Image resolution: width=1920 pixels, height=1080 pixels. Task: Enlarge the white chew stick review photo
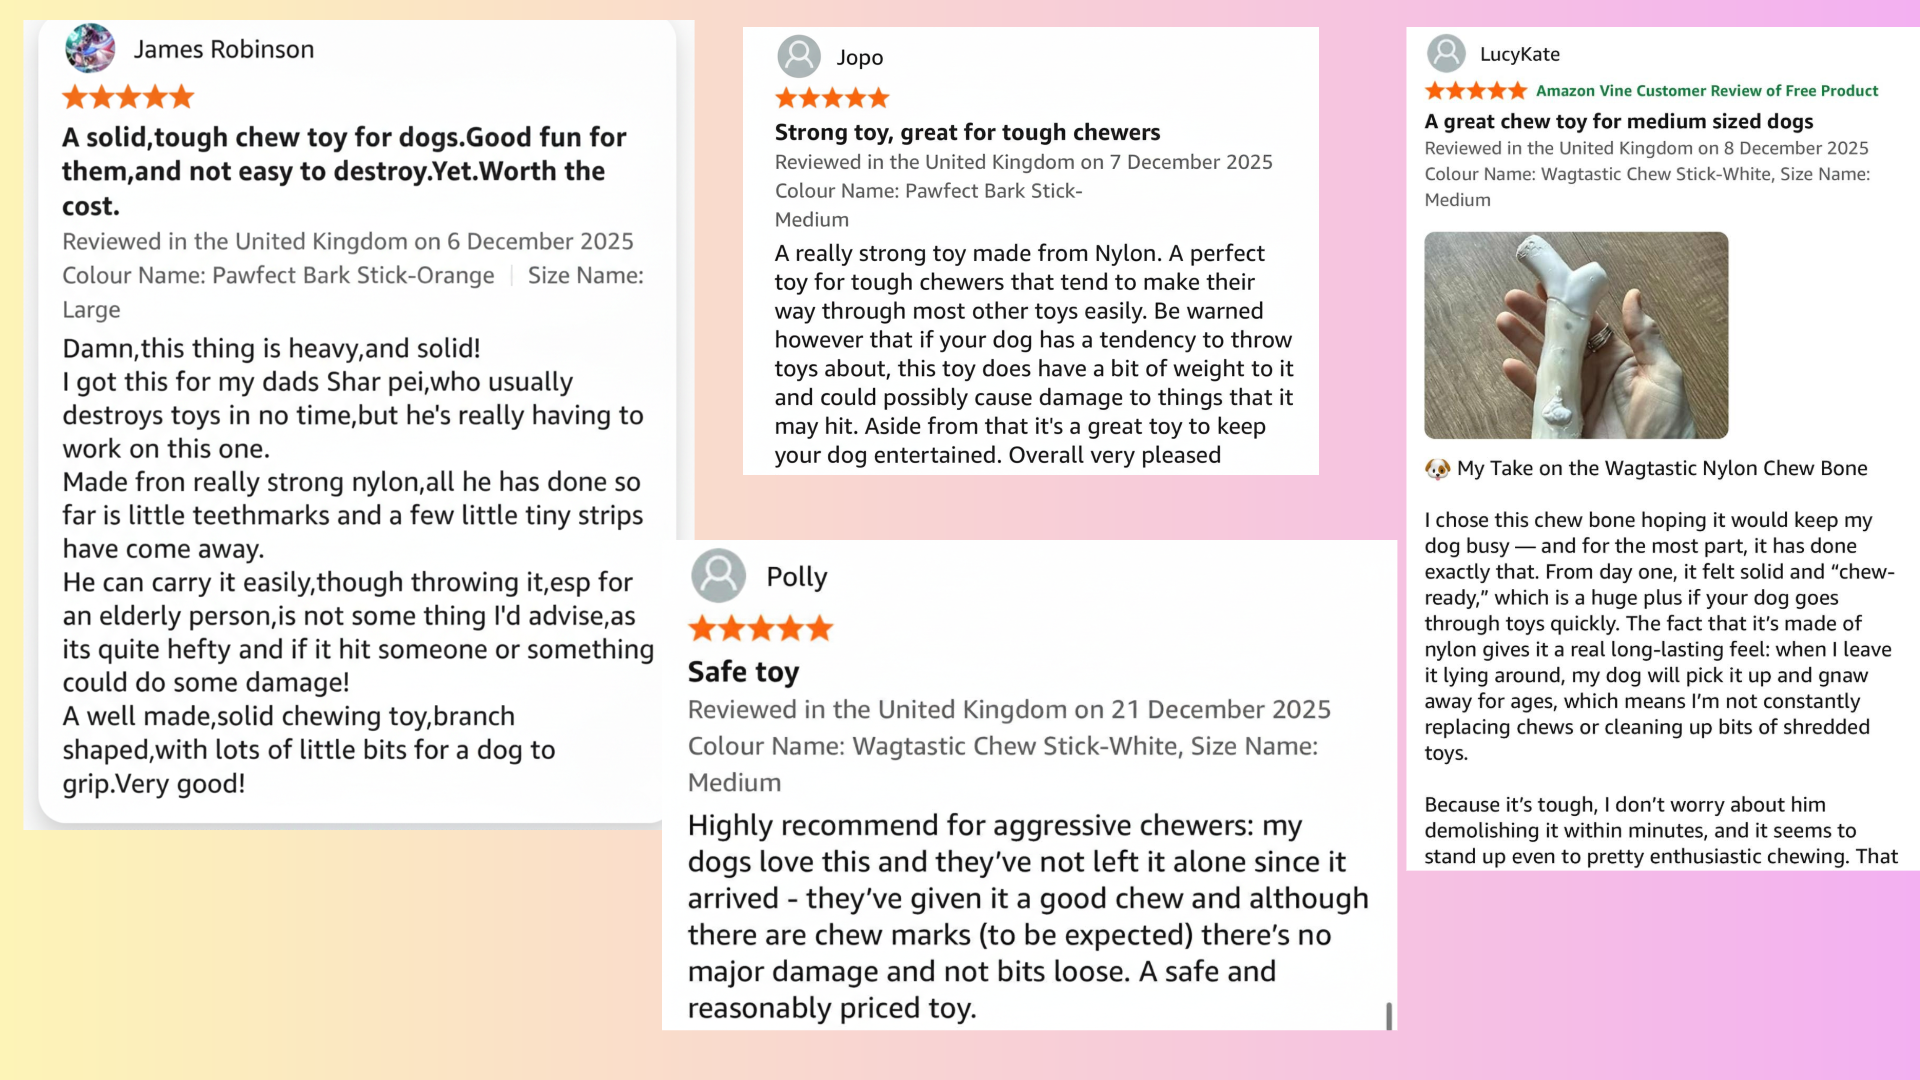(1576, 335)
